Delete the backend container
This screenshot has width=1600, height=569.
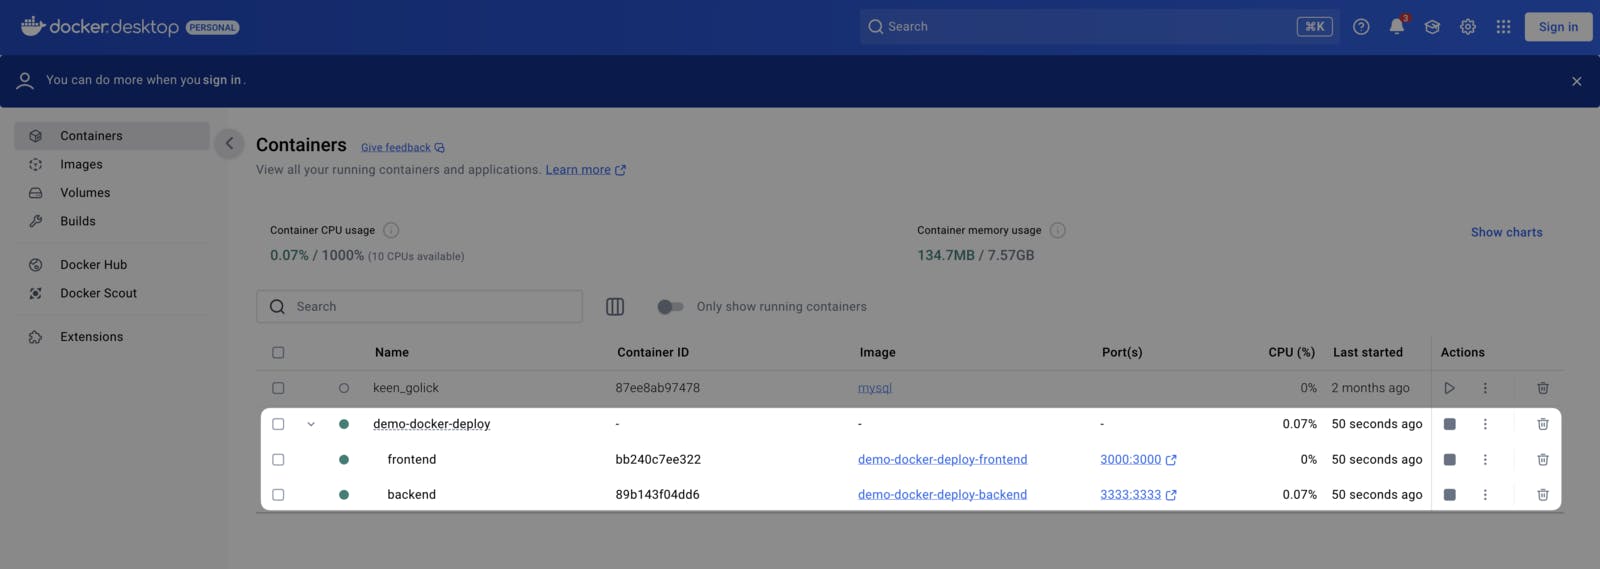(x=1543, y=495)
